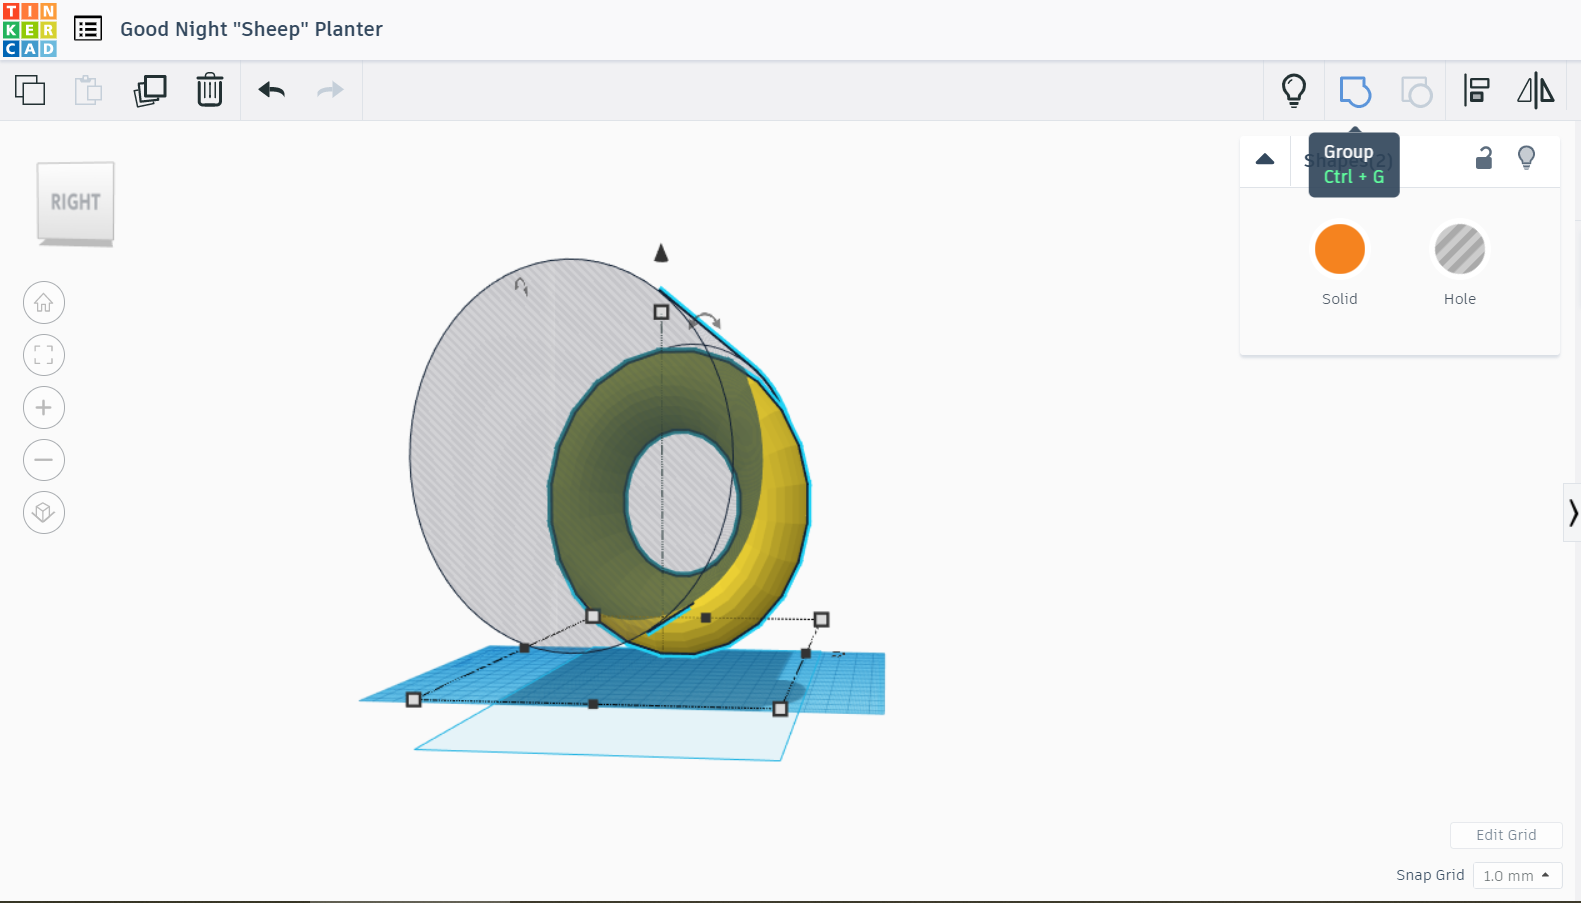This screenshot has width=1581, height=903.
Task: Open the designs list icon
Action: (x=88, y=29)
